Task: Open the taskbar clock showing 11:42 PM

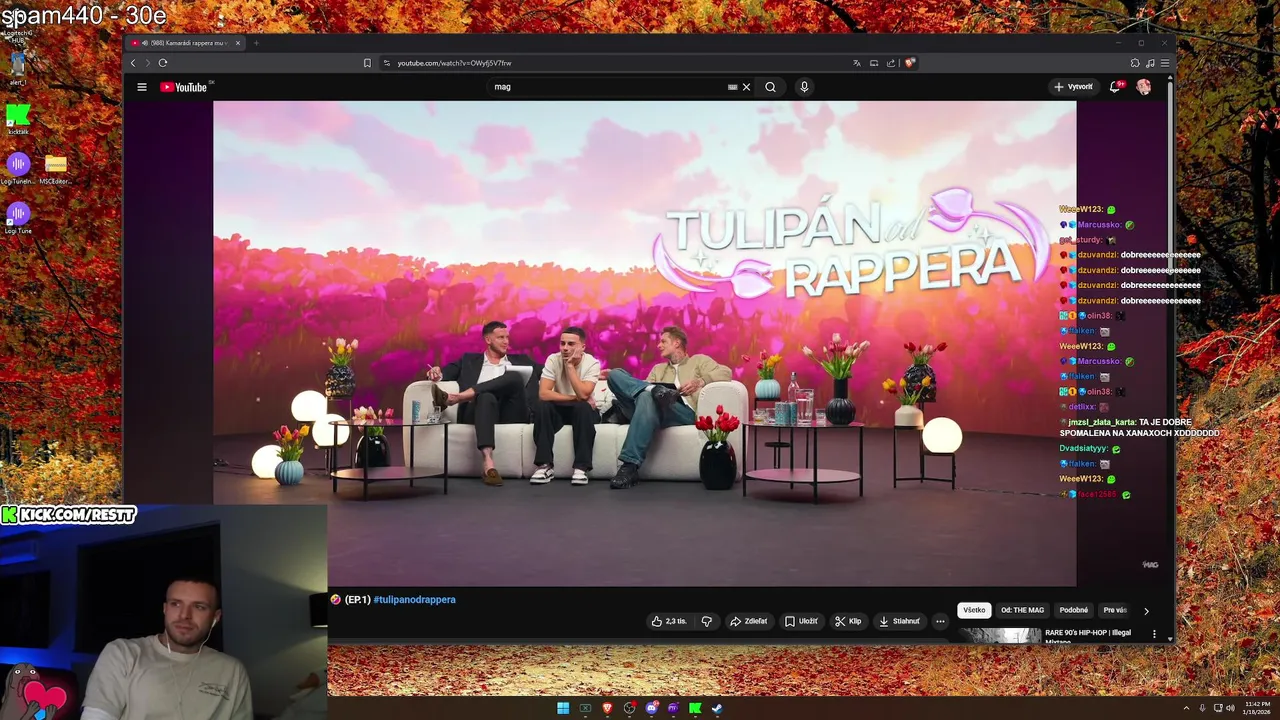Action: click(x=1256, y=708)
